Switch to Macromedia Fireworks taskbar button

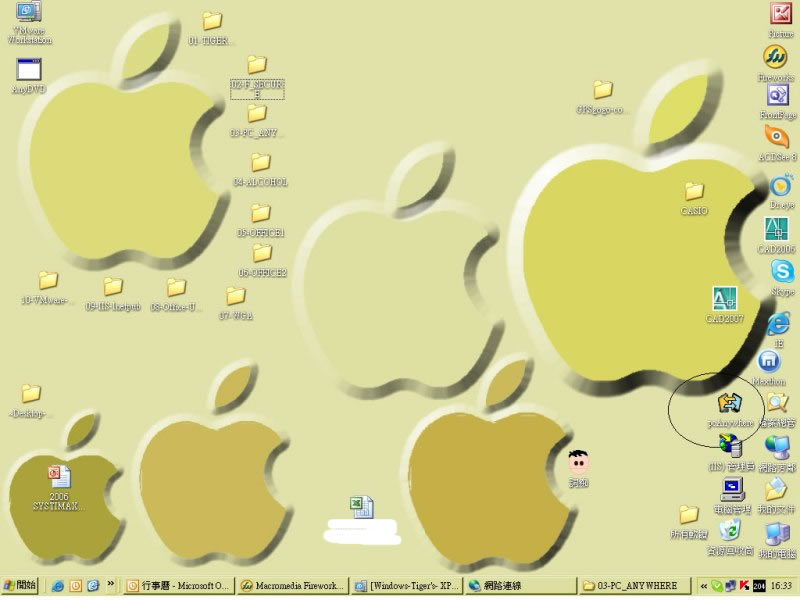click(x=292, y=585)
